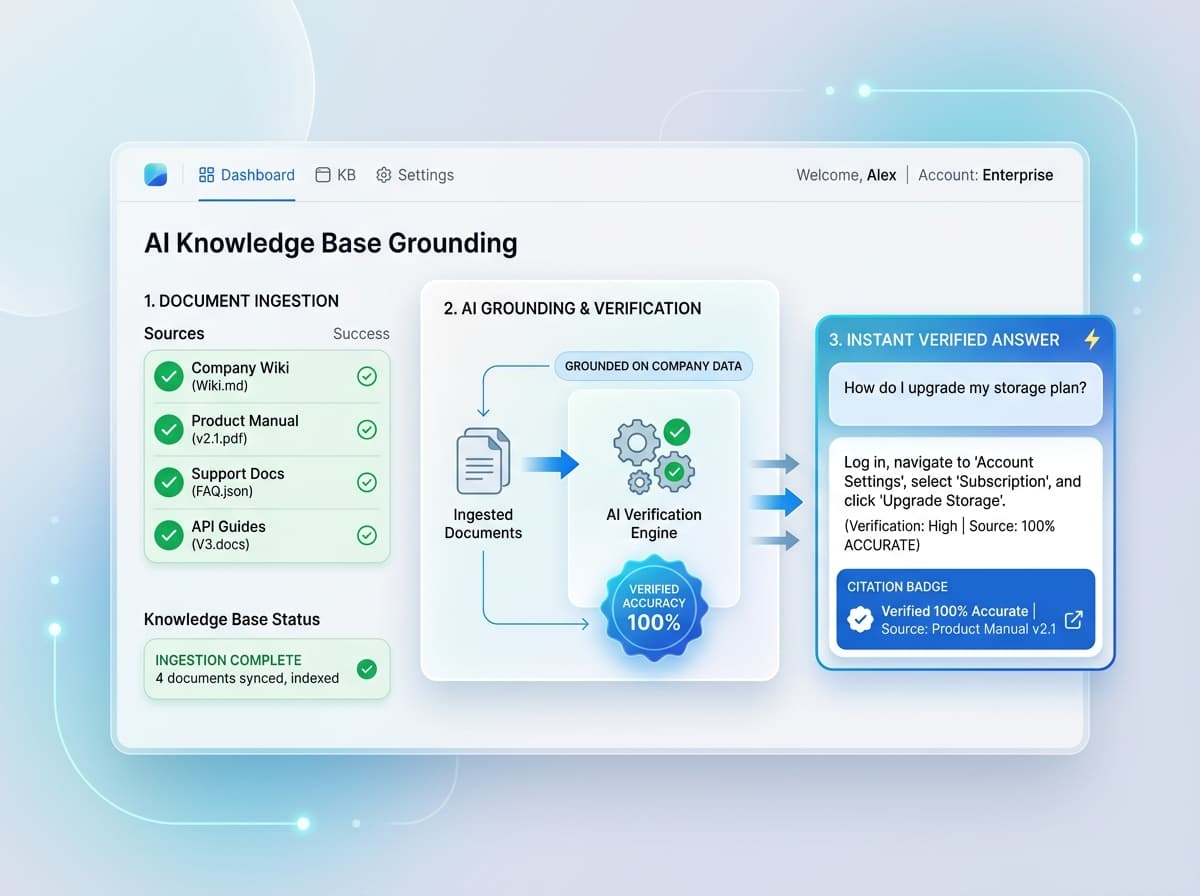The image size is (1200, 896).
Task: Click Grounded on Company Data label
Action: 653,366
